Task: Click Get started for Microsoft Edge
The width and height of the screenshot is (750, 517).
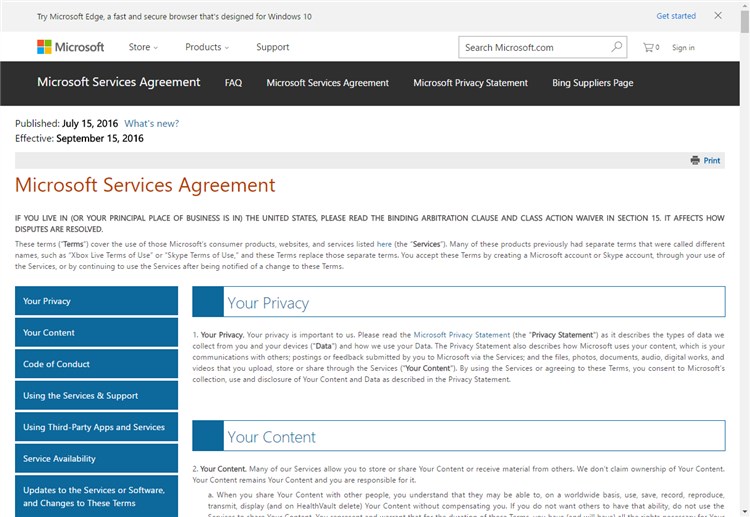Action: (676, 16)
